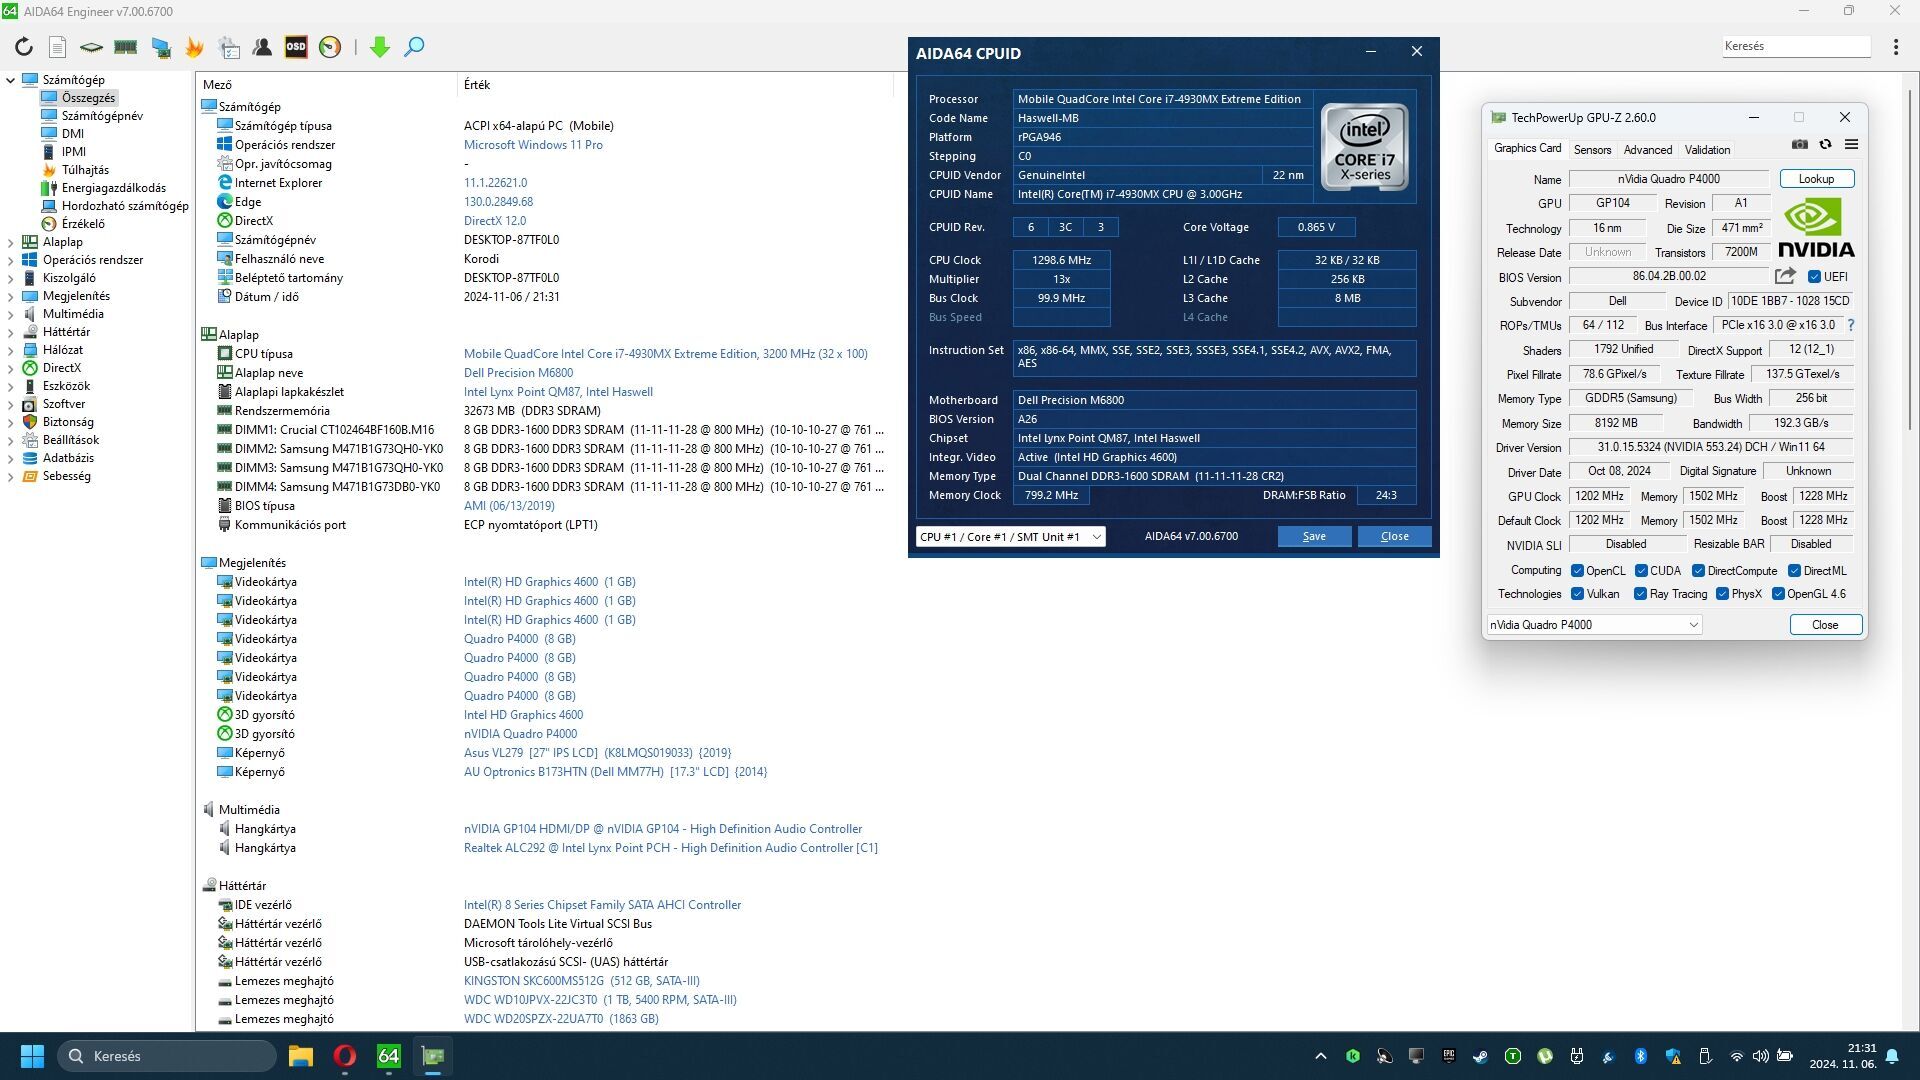The width and height of the screenshot is (1920, 1080).
Task: Open the Dell Precision M6800 link
Action: (518, 373)
